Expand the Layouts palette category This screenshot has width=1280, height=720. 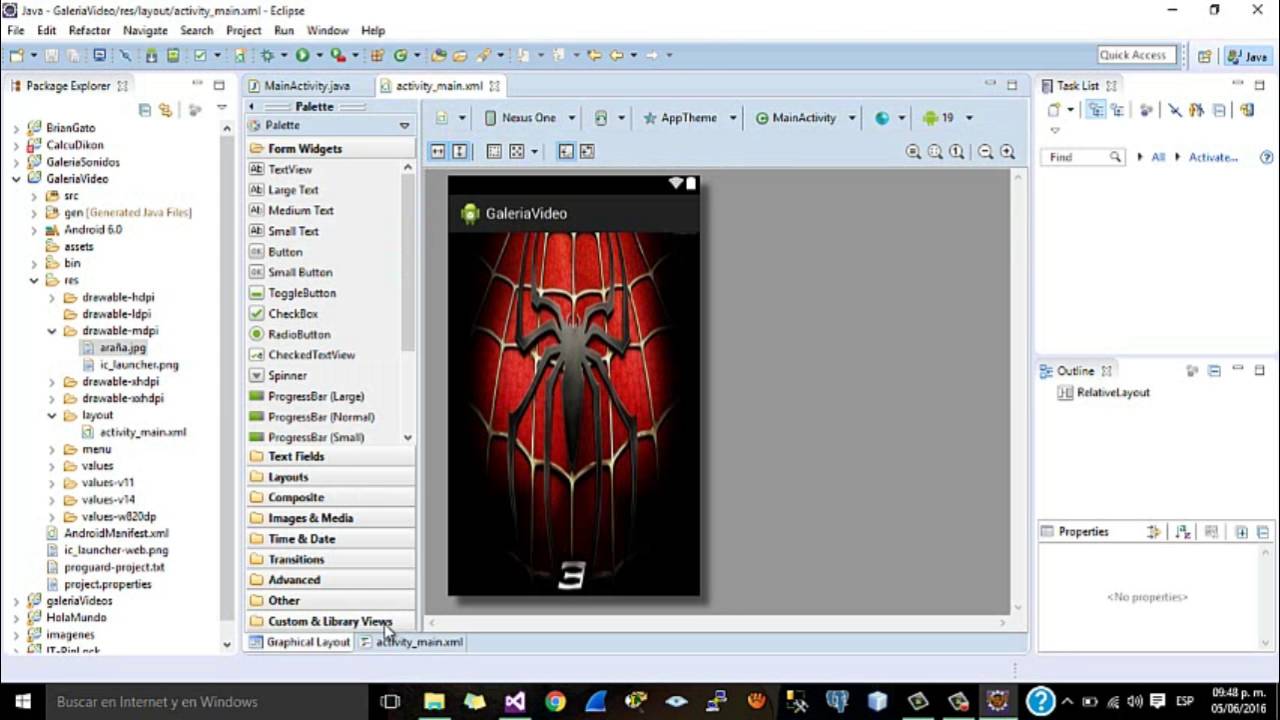[x=330, y=477]
